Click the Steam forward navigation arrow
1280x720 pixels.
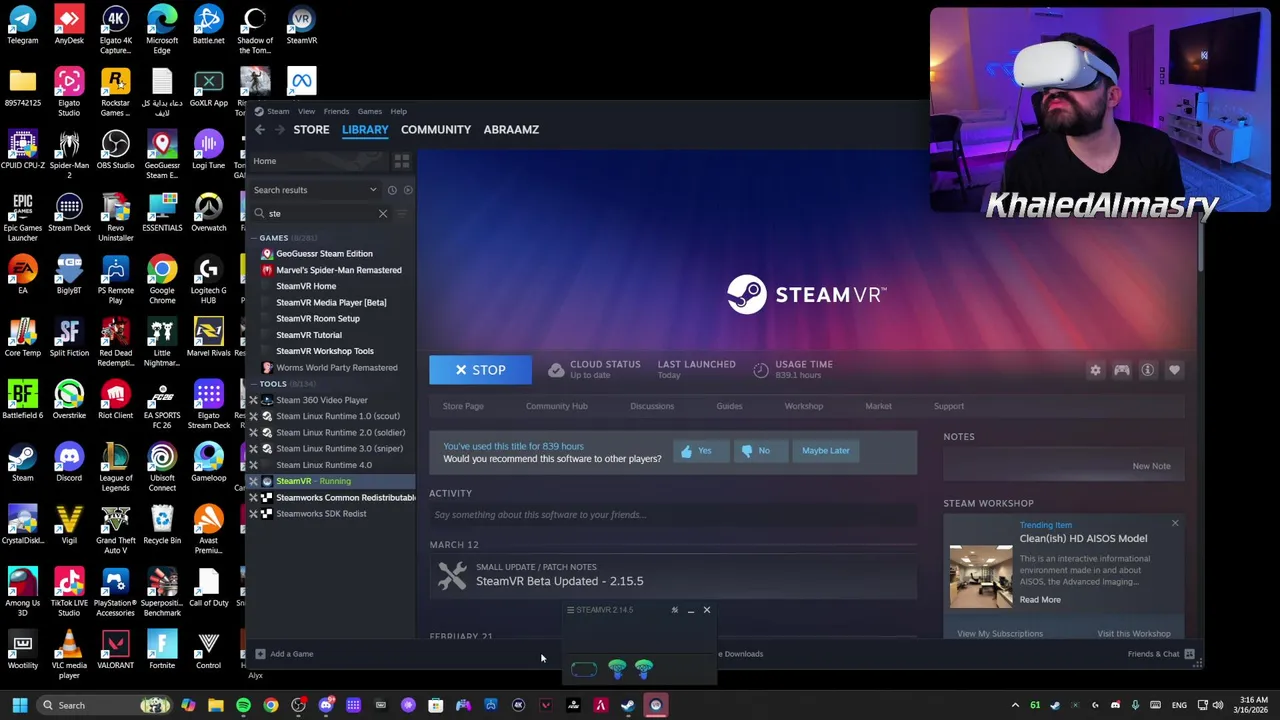point(280,130)
